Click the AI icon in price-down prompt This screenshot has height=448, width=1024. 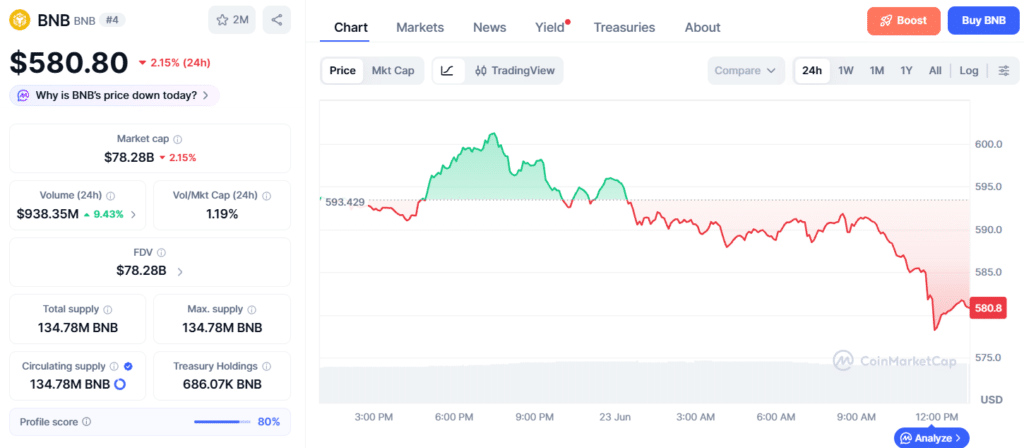click(23, 95)
